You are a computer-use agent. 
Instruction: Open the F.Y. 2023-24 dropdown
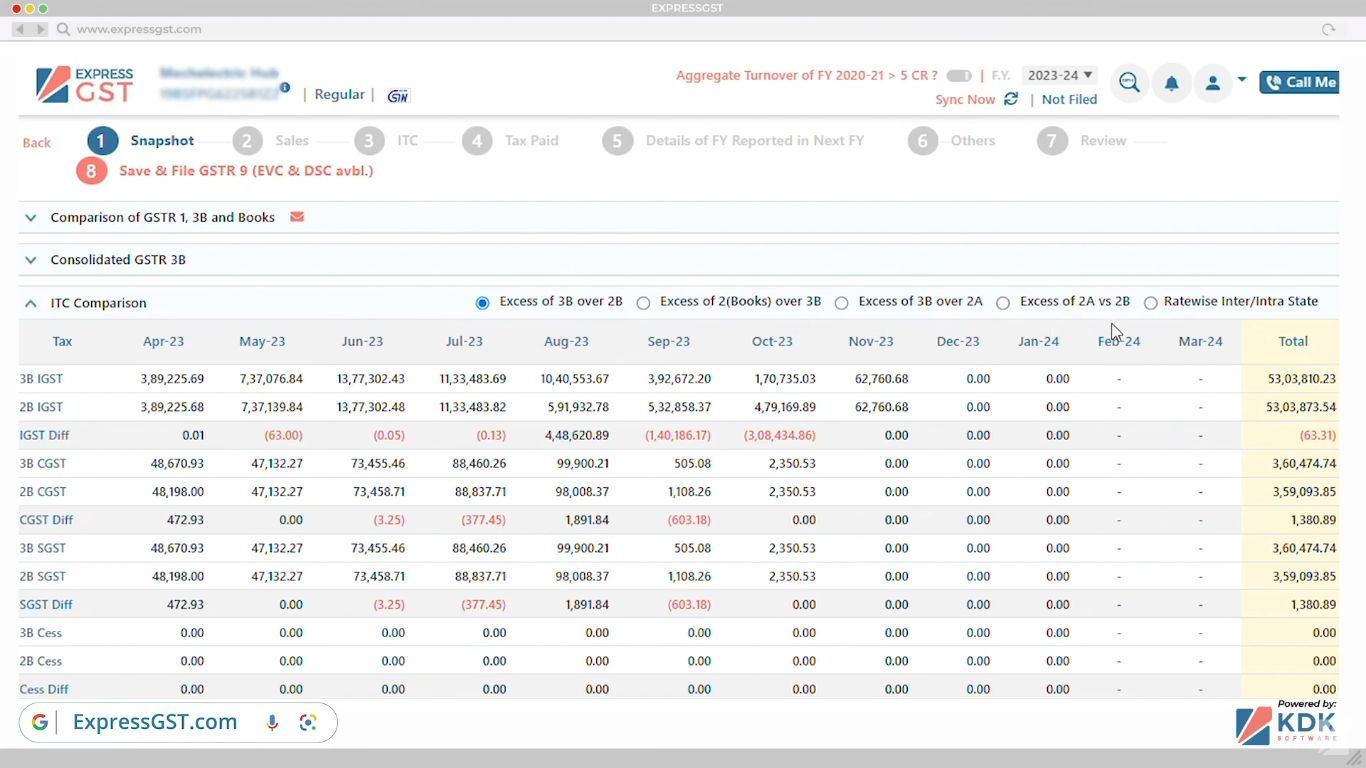tap(1059, 74)
